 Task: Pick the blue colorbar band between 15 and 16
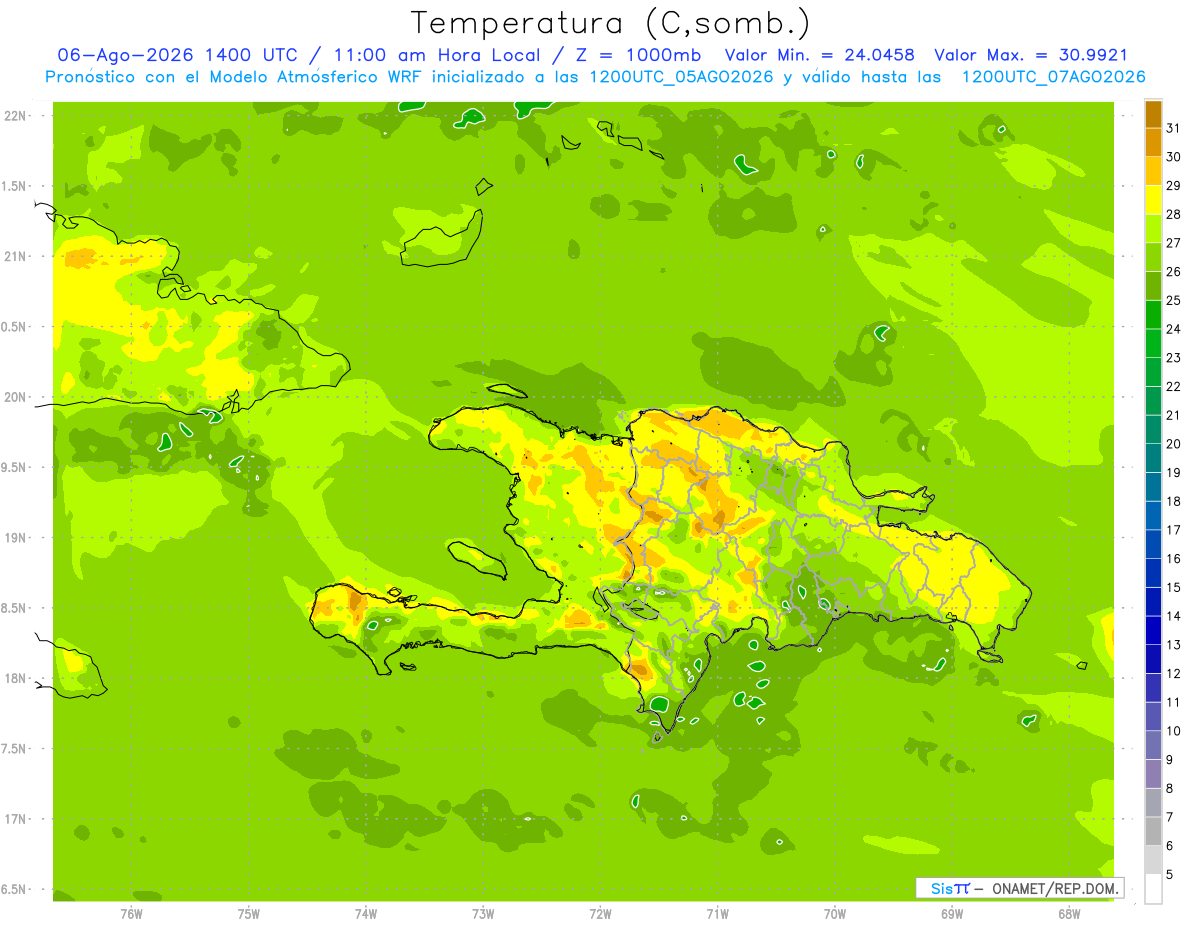(1153, 573)
